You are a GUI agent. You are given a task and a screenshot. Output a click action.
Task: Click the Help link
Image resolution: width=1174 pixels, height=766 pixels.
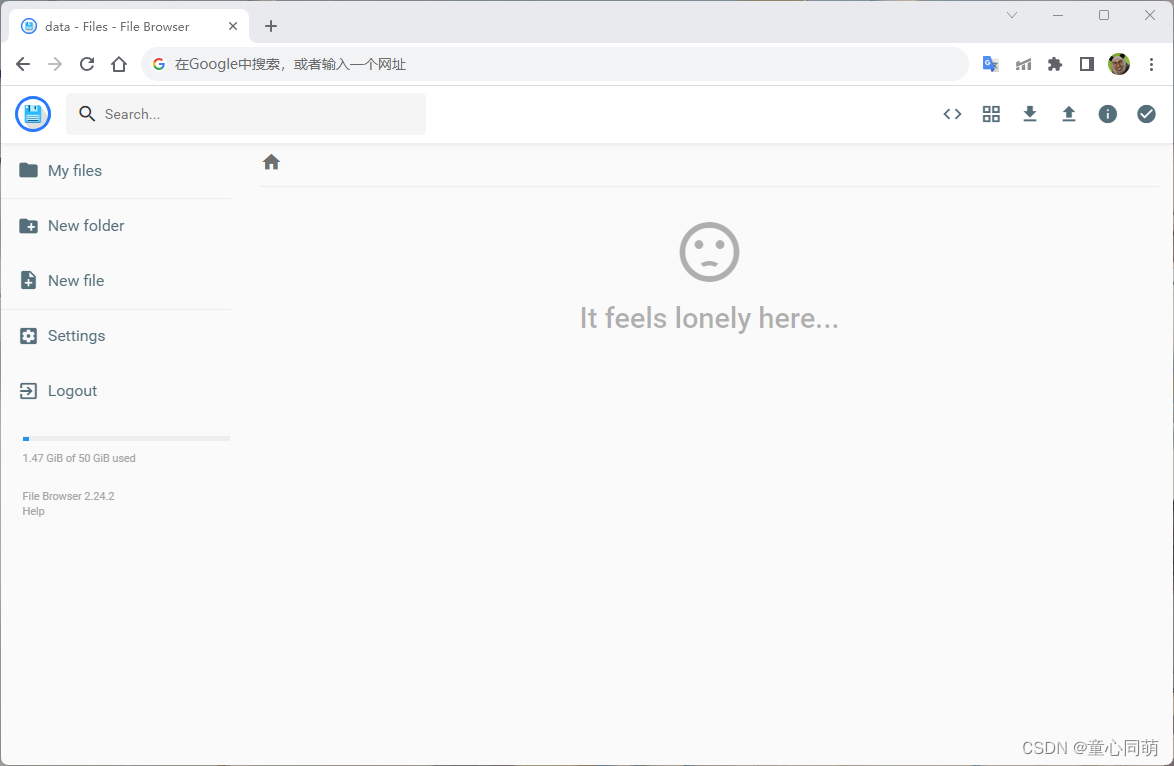pyautogui.click(x=33, y=511)
